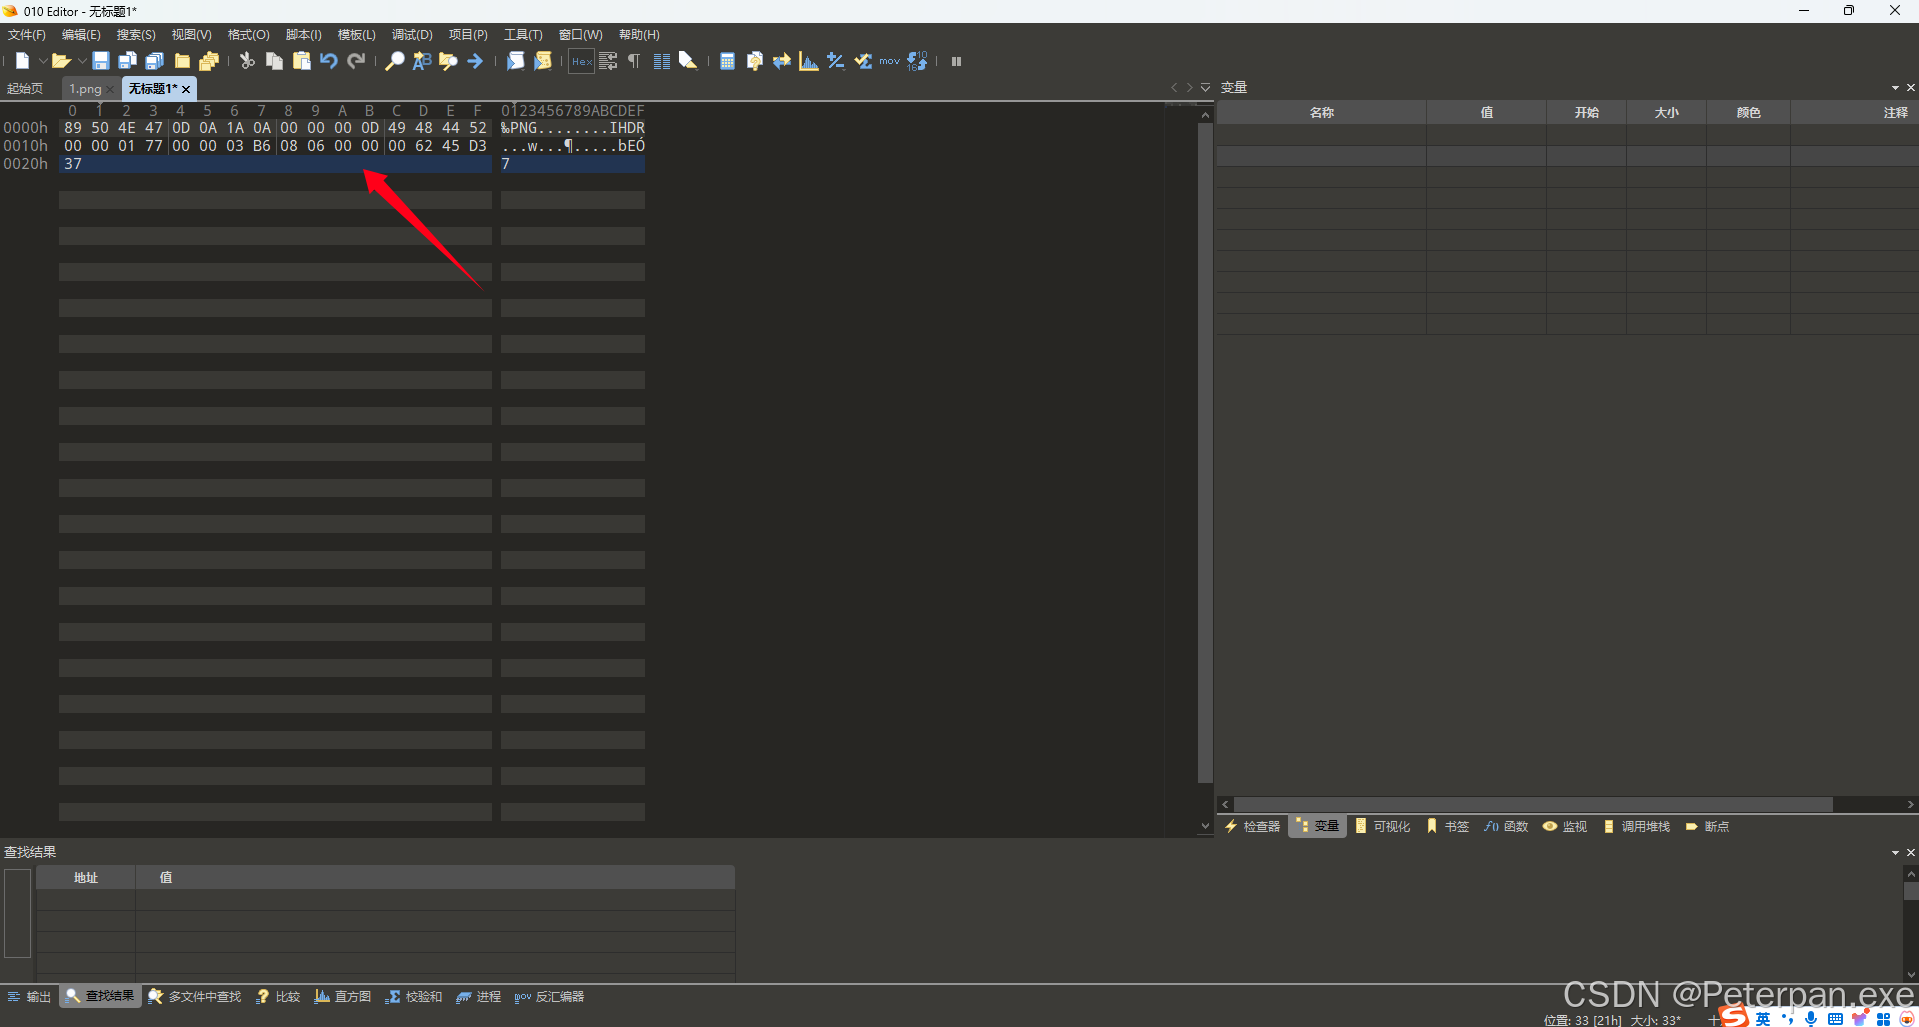Screen dimensions: 1919x1027
Task: Click hex byte 37 at row 0020h
Action: coord(73,164)
